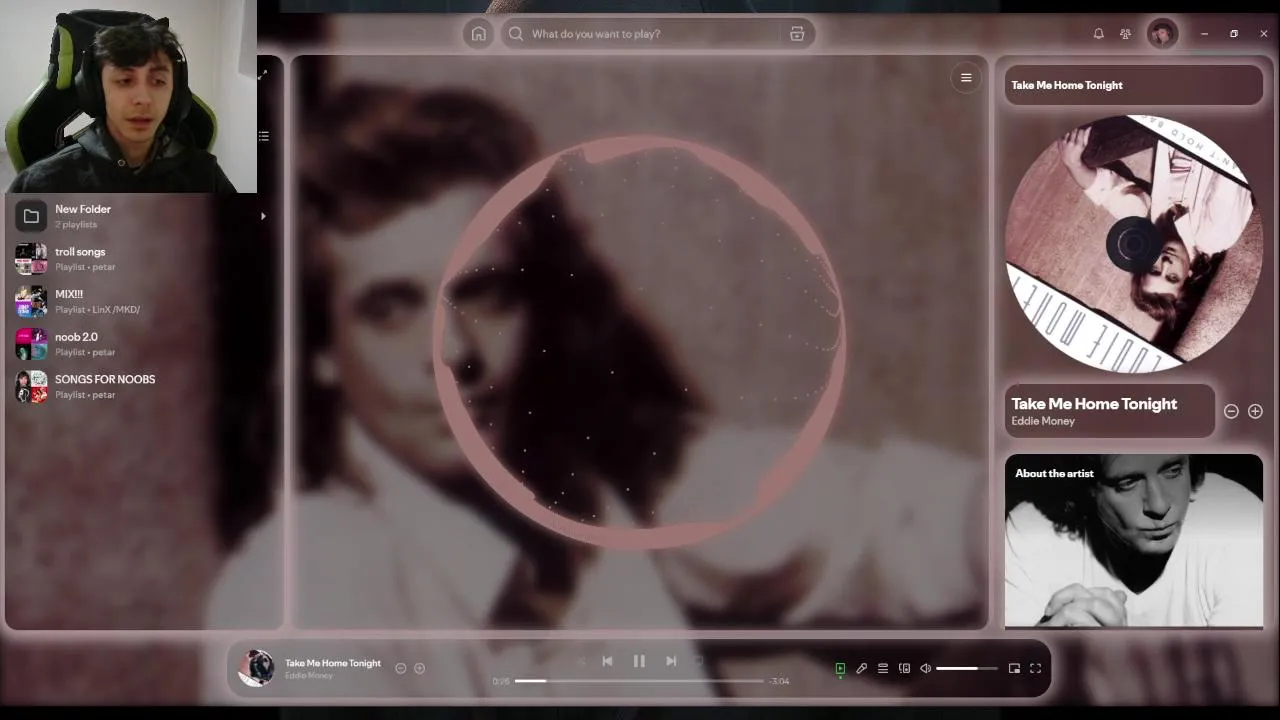Click the noob 2.0 playlist cover
Viewport: 1280px width, 720px height.
[x=31, y=344]
